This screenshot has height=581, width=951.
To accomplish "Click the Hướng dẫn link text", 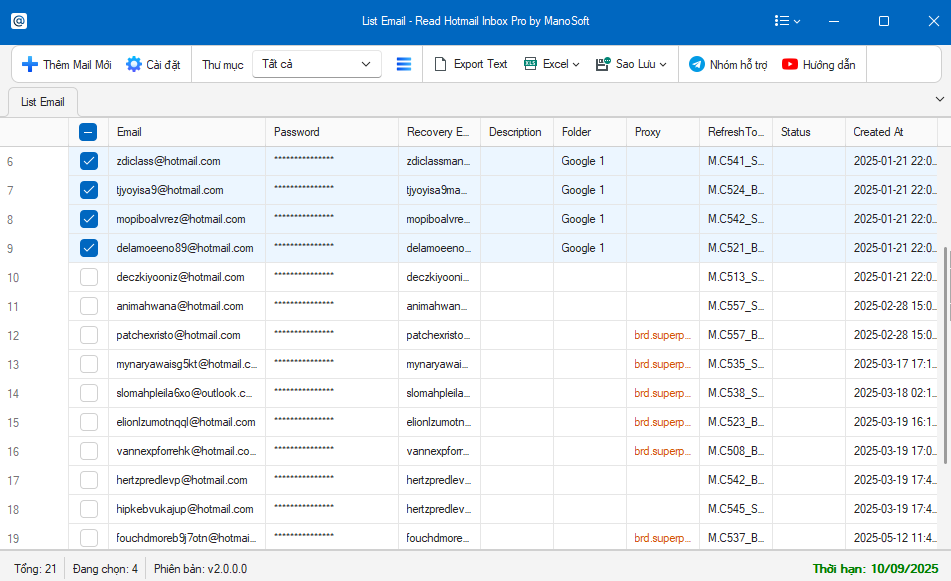I will pos(829,65).
